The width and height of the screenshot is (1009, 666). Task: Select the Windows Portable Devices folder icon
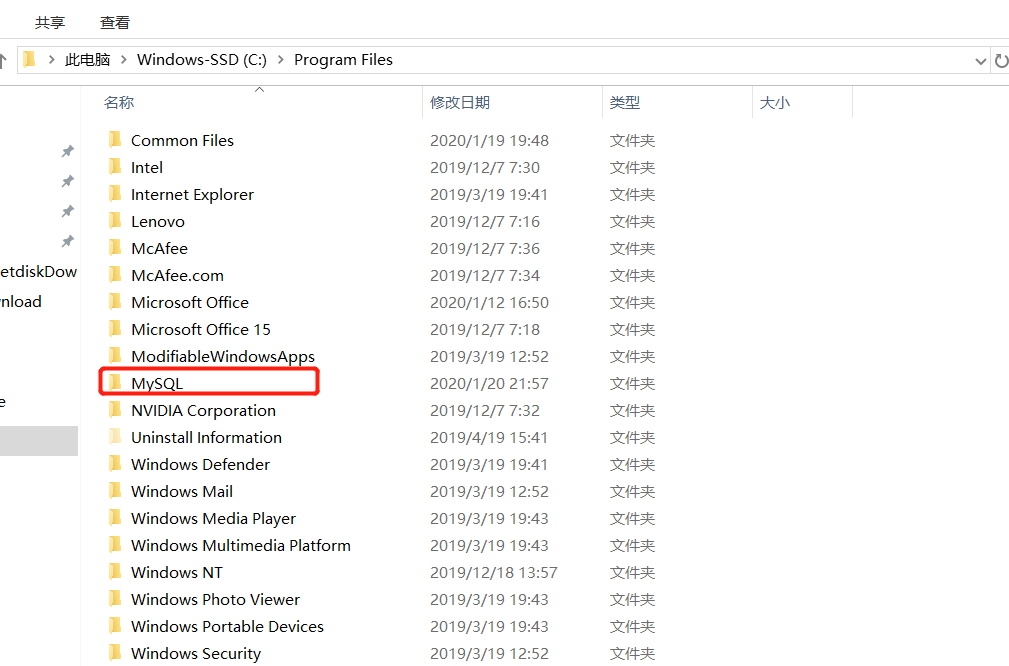(x=115, y=625)
